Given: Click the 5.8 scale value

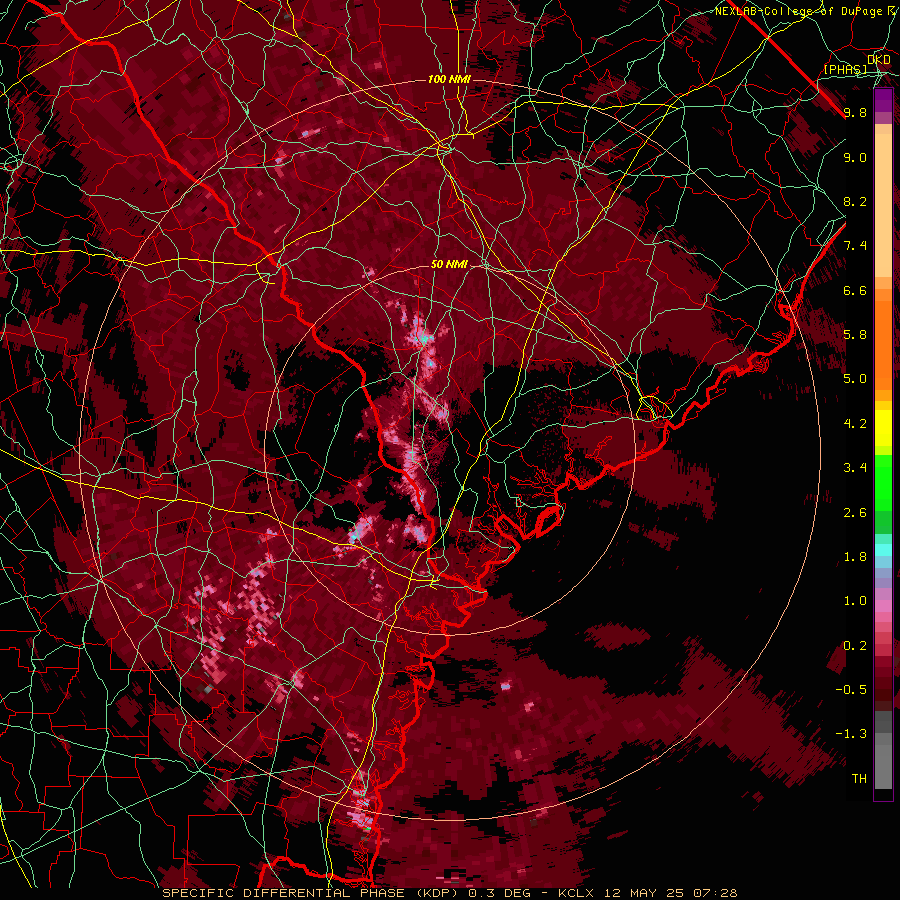Looking at the screenshot, I should (x=855, y=335).
